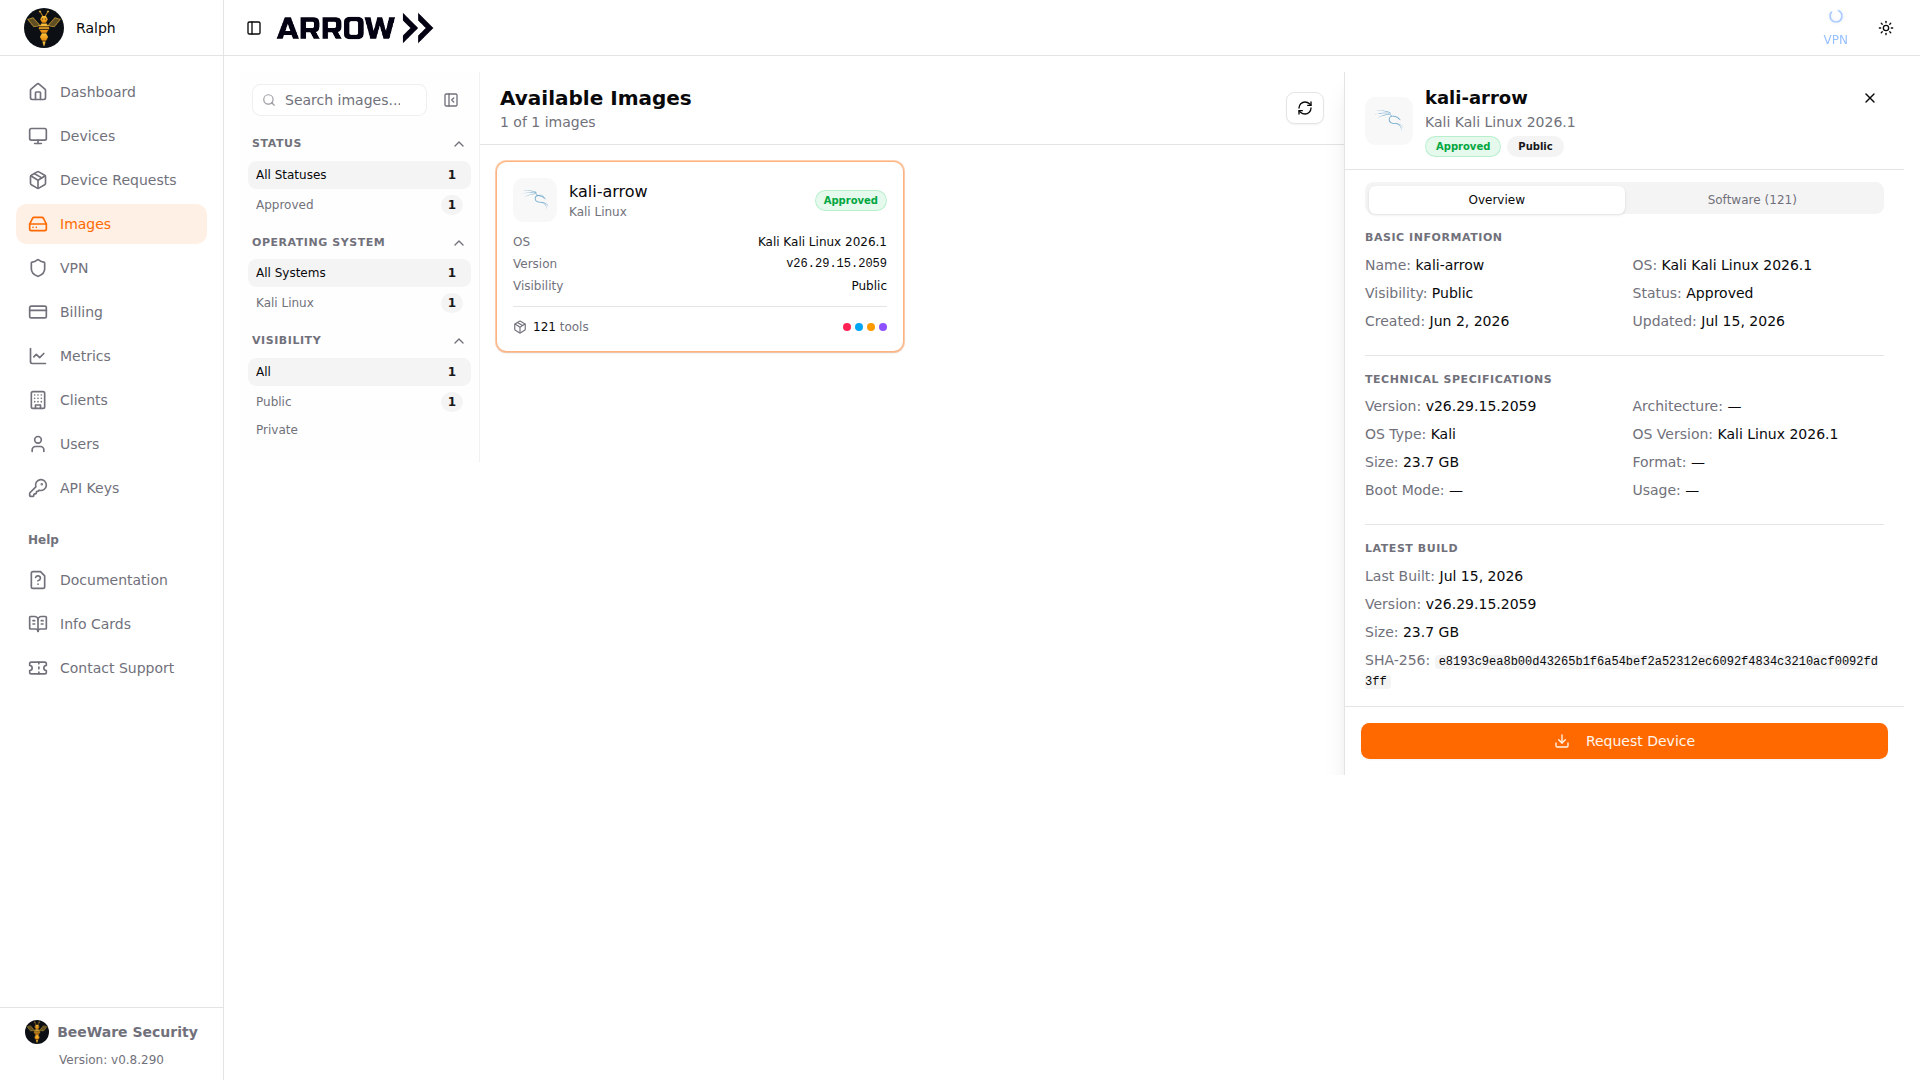Collapse the OPERATING SYSTEM filter section
This screenshot has width=1920, height=1080.
point(459,243)
